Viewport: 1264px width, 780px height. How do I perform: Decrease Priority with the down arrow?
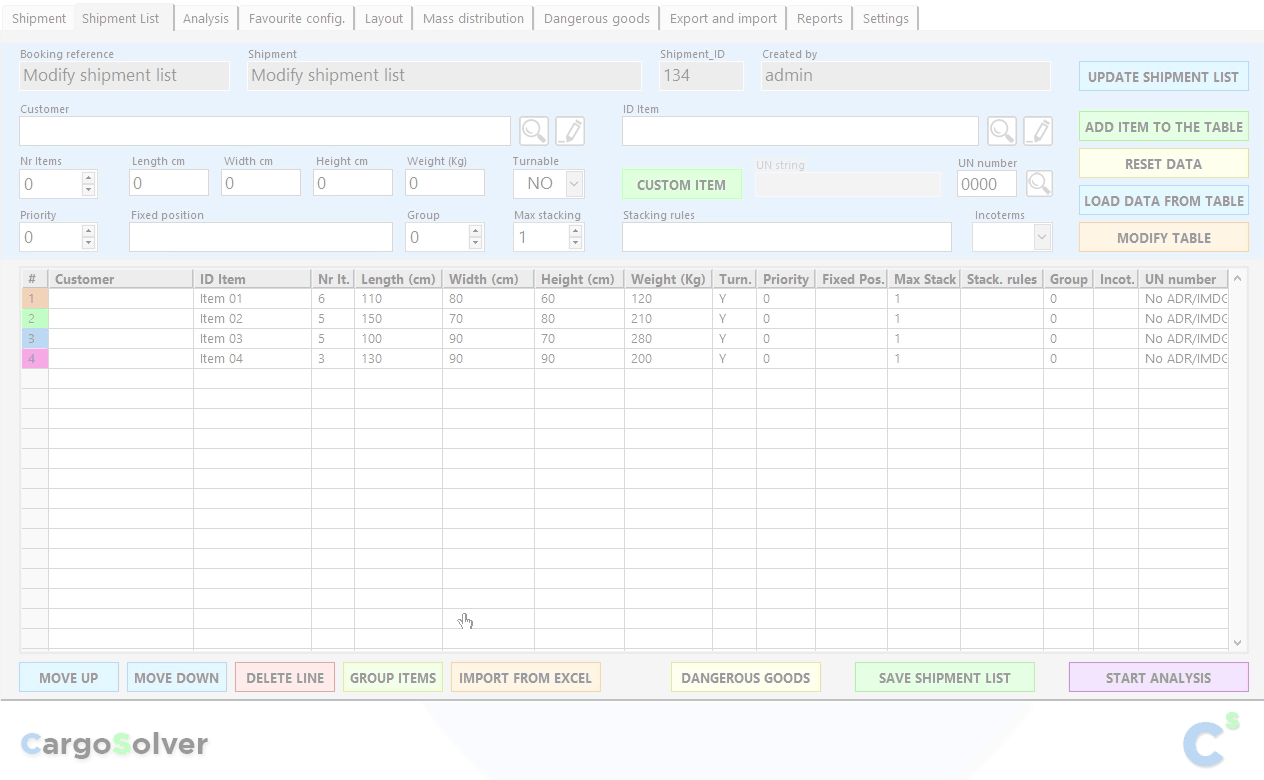click(x=88, y=243)
